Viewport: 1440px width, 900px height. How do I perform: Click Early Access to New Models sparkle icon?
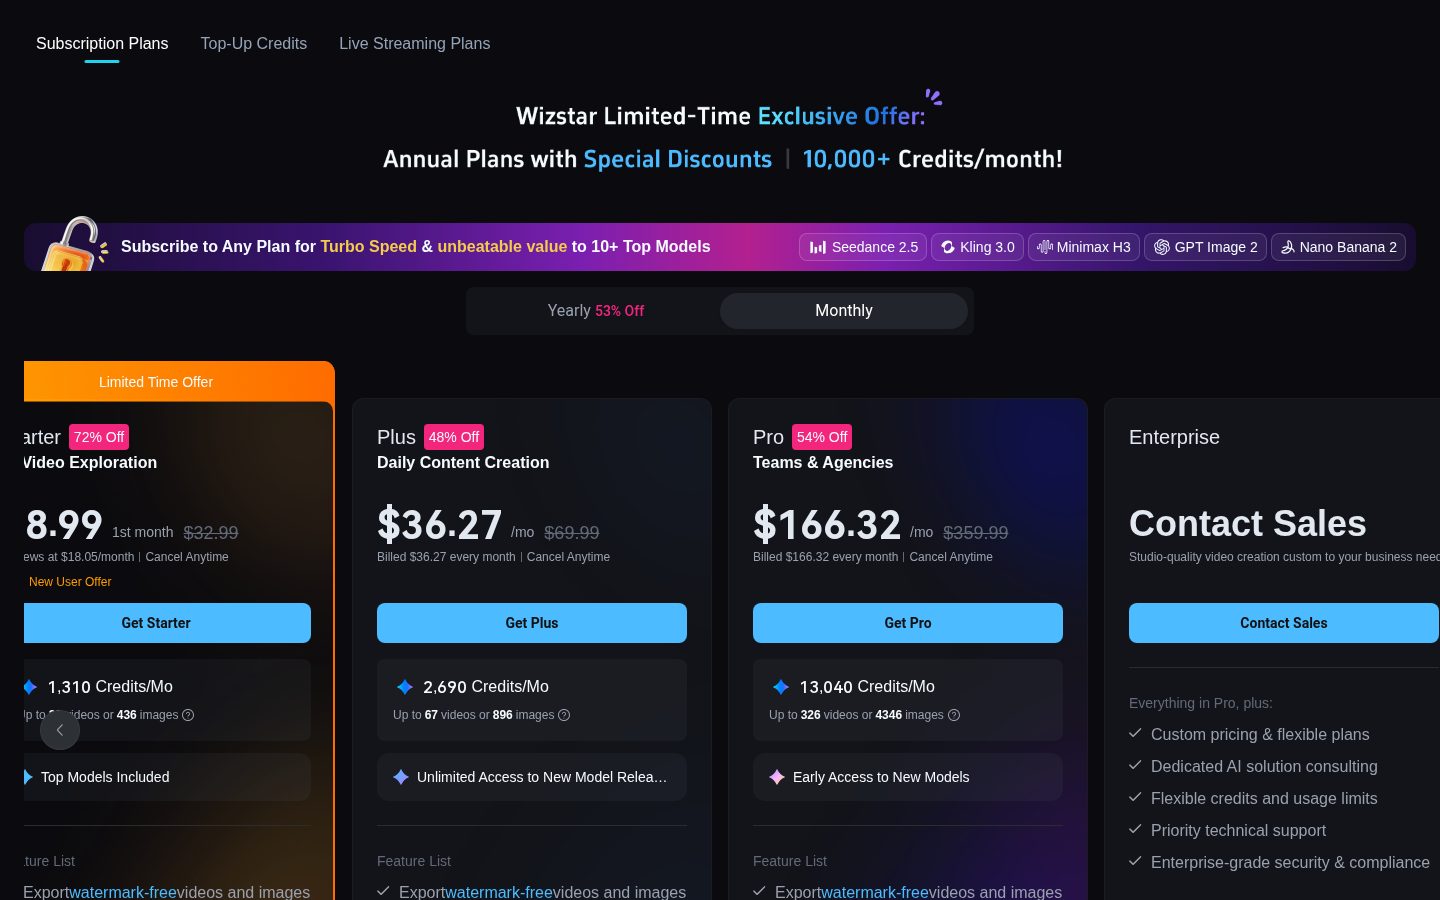[777, 777]
